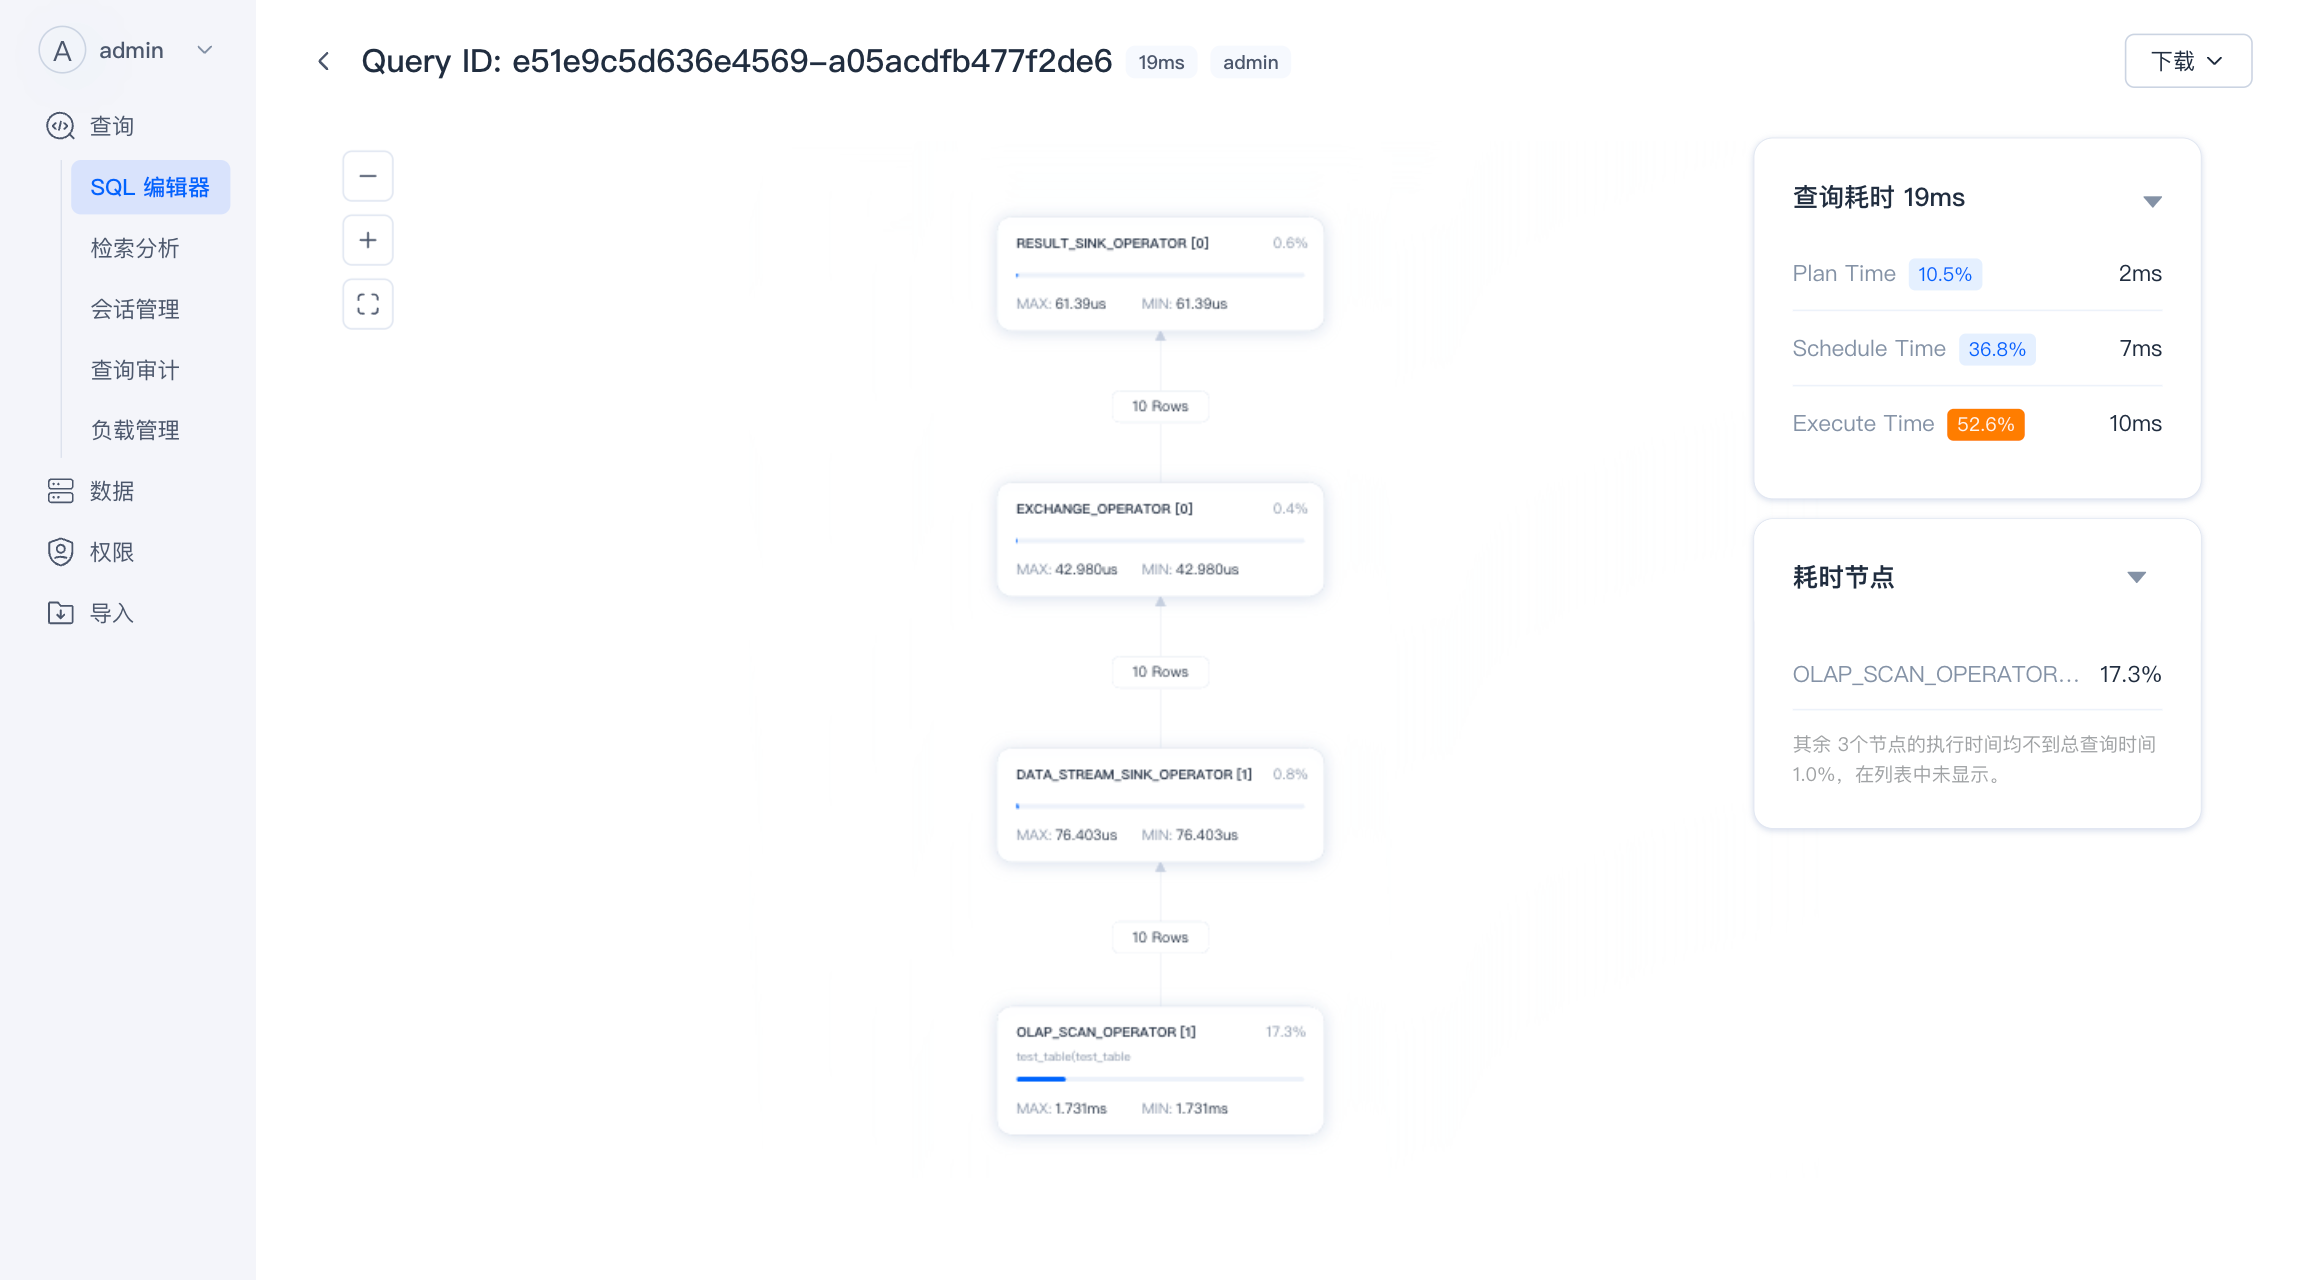Image resolution: width=2304 pixels, height=1280 pixels.
Task: Open the admin account dropdown
Action: click(x=205, y=50)
